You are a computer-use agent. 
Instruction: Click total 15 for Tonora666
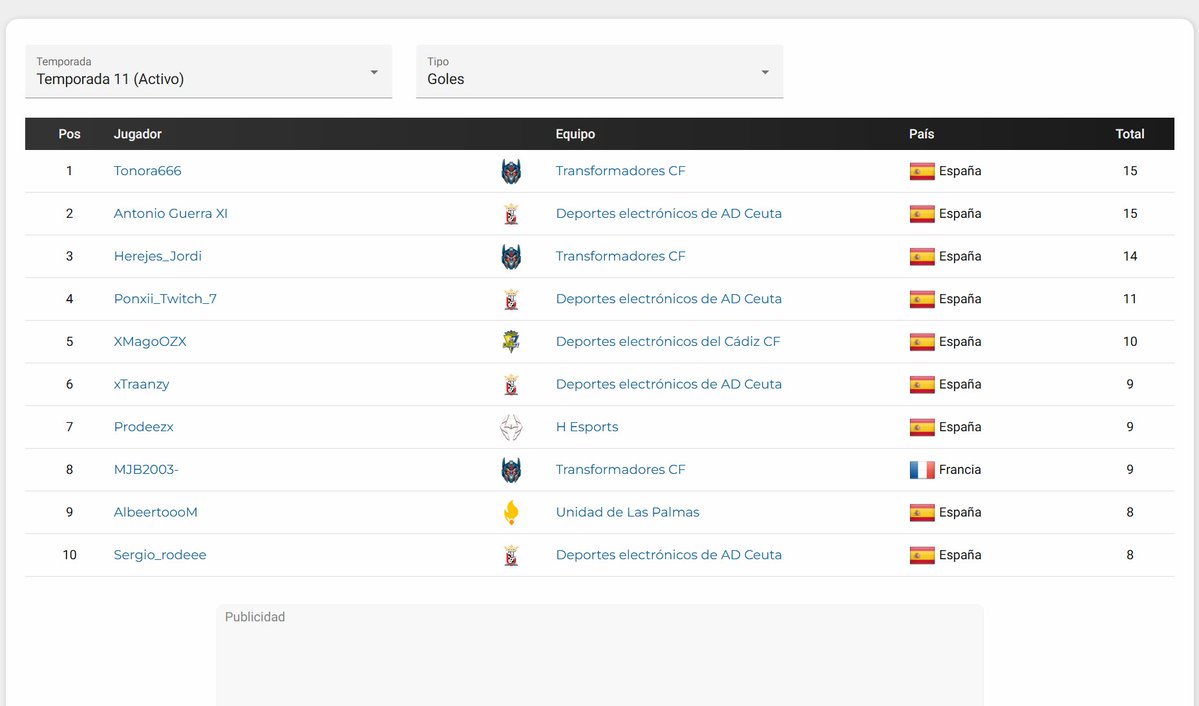(1129, 171)
